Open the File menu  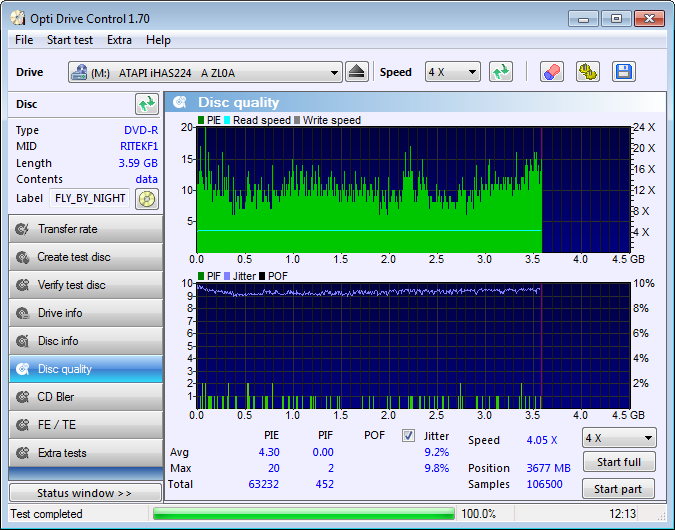pyautogui.click(x=24, y=40)
